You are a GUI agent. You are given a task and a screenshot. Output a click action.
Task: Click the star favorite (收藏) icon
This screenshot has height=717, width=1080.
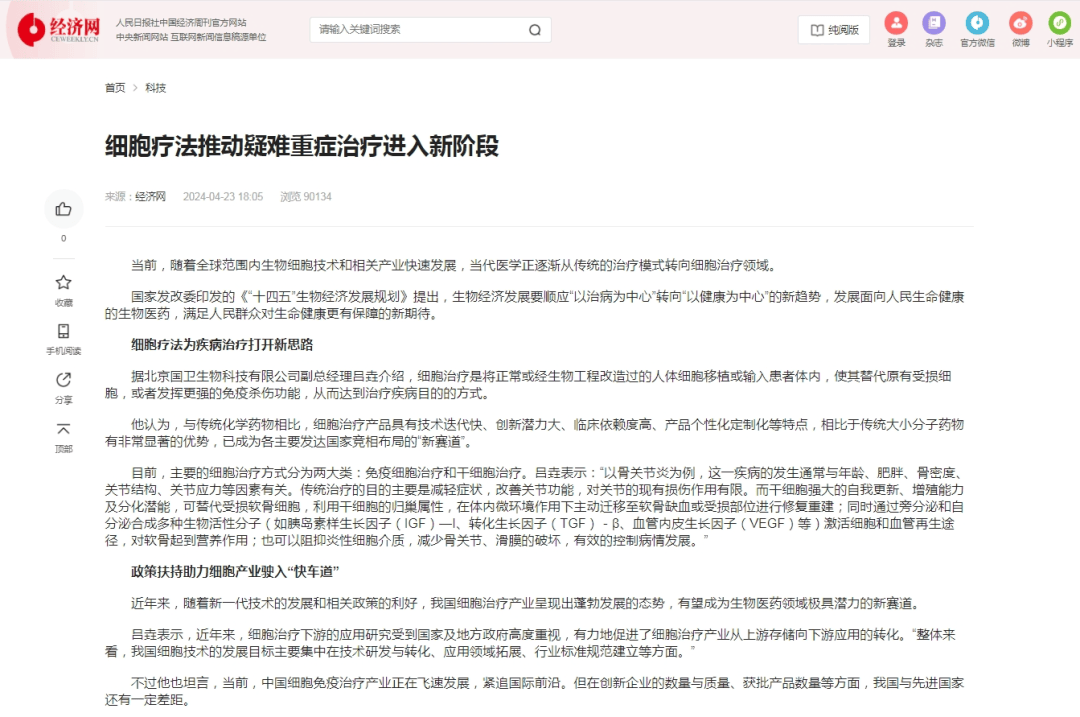pyautogui.click(x=64, y=283)
